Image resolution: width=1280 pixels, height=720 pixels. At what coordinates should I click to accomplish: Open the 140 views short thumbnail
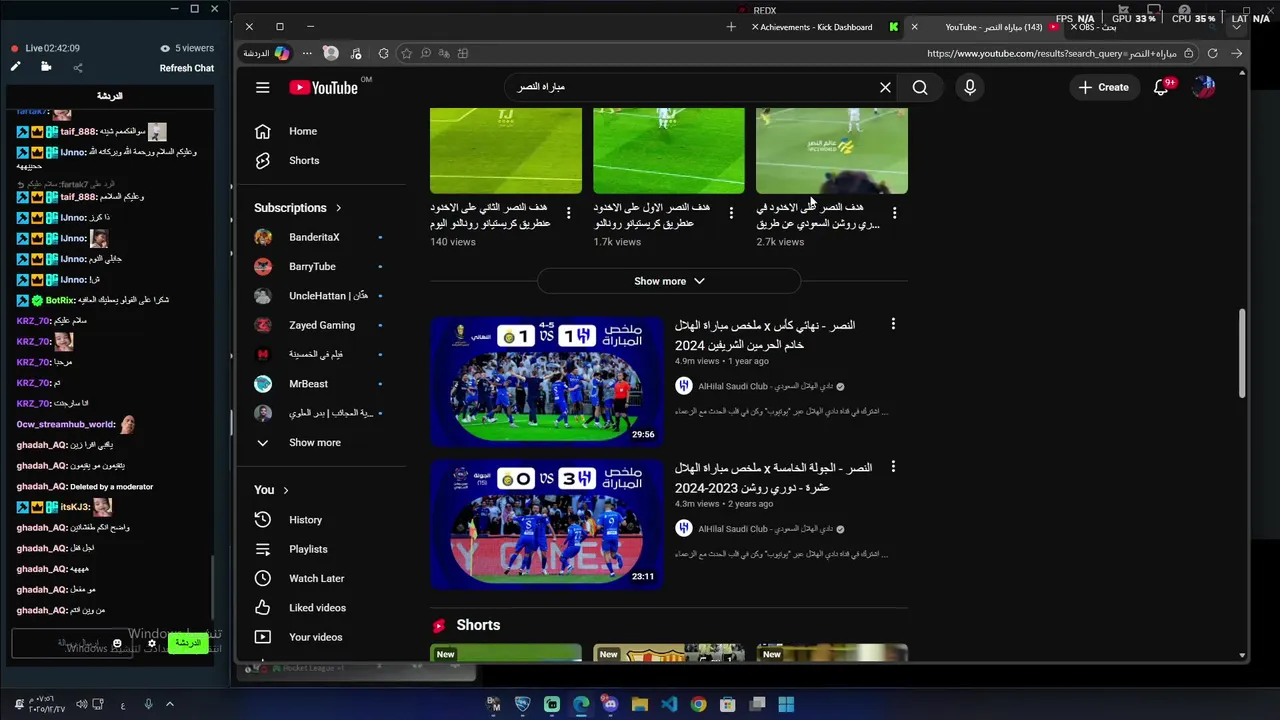pos(506,150)
